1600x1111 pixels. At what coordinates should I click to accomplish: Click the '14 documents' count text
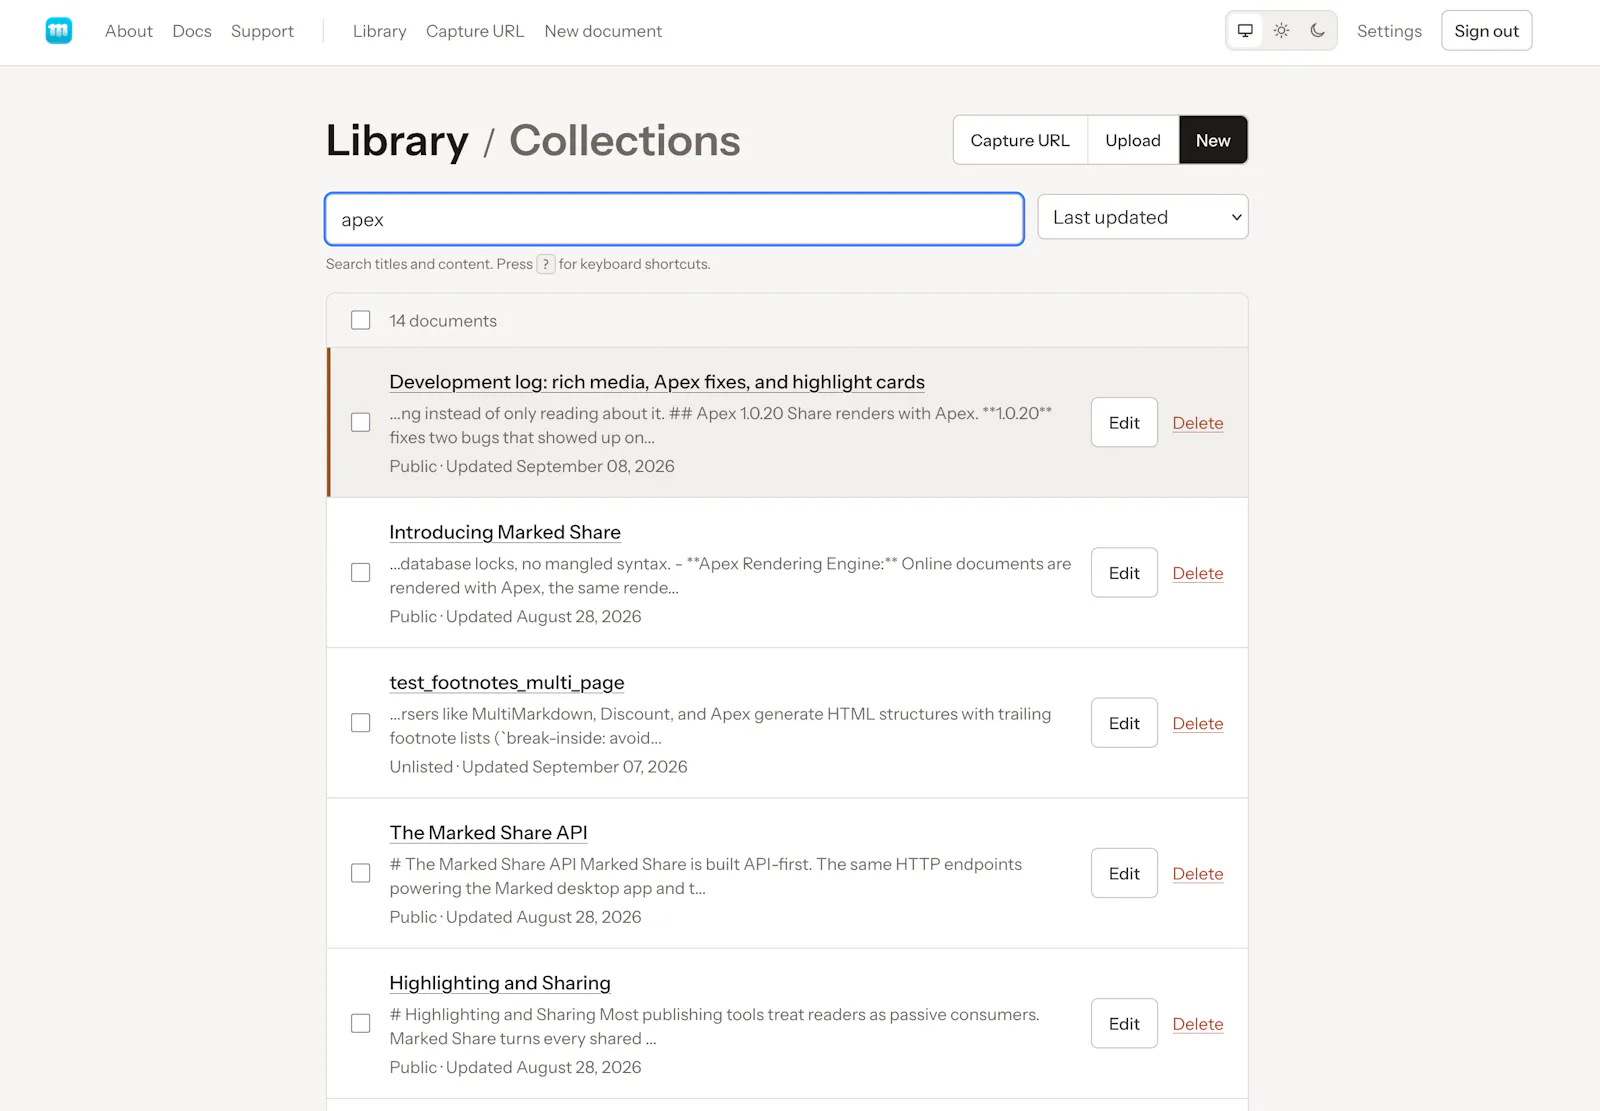click(x=443, y=321)
